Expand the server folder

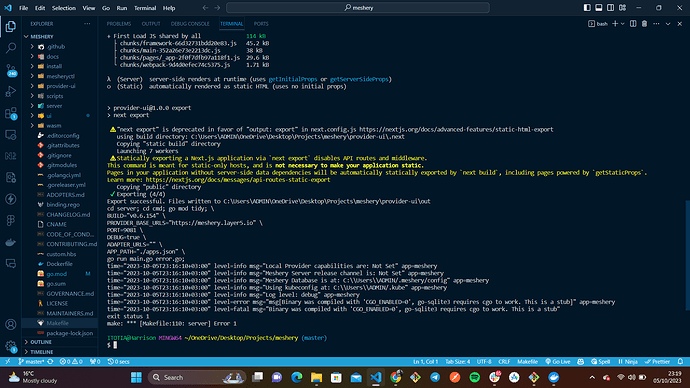pos(54,106)
